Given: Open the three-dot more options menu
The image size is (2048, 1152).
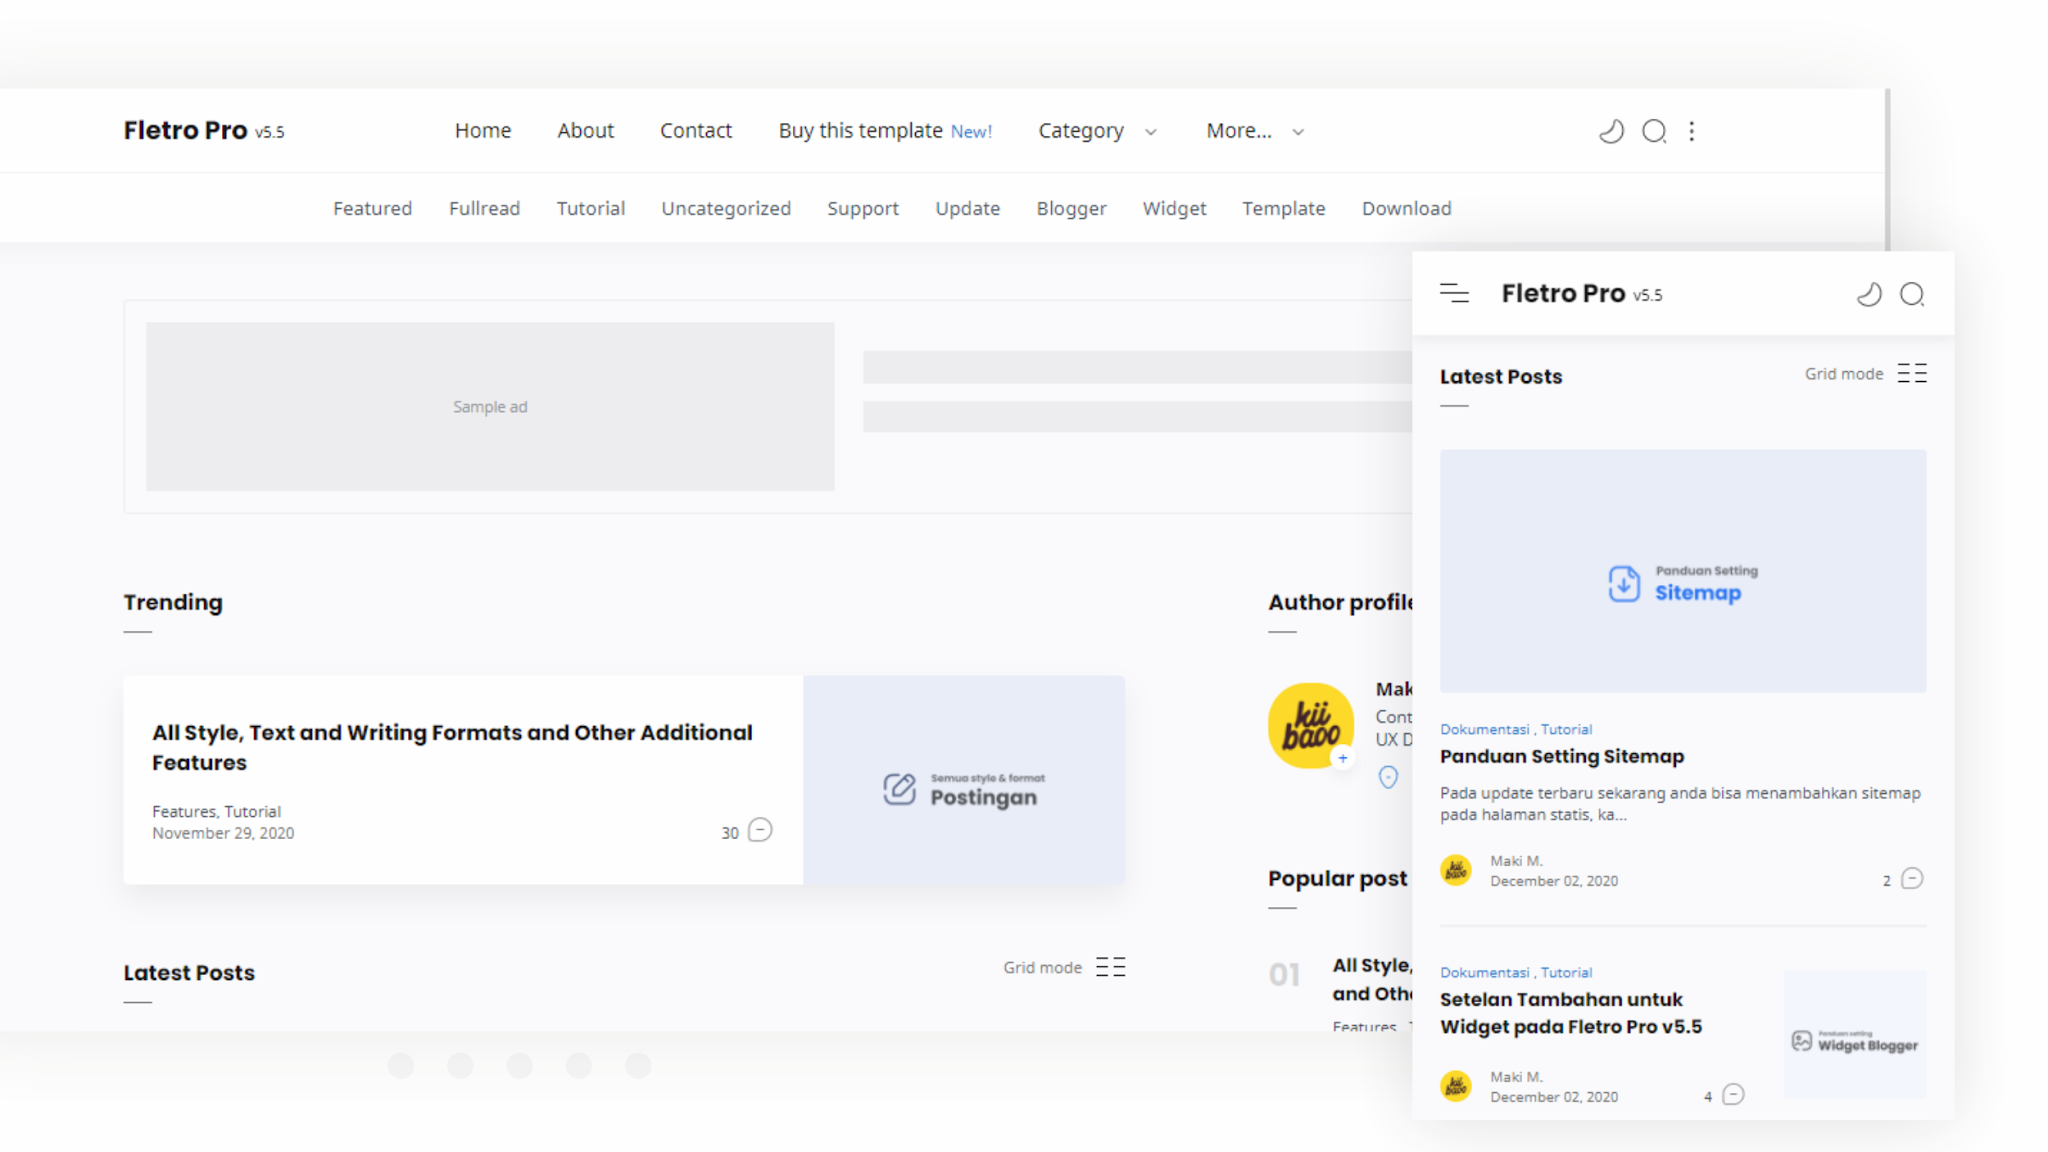Looking at the screenshot, I should pos(1692,131).
